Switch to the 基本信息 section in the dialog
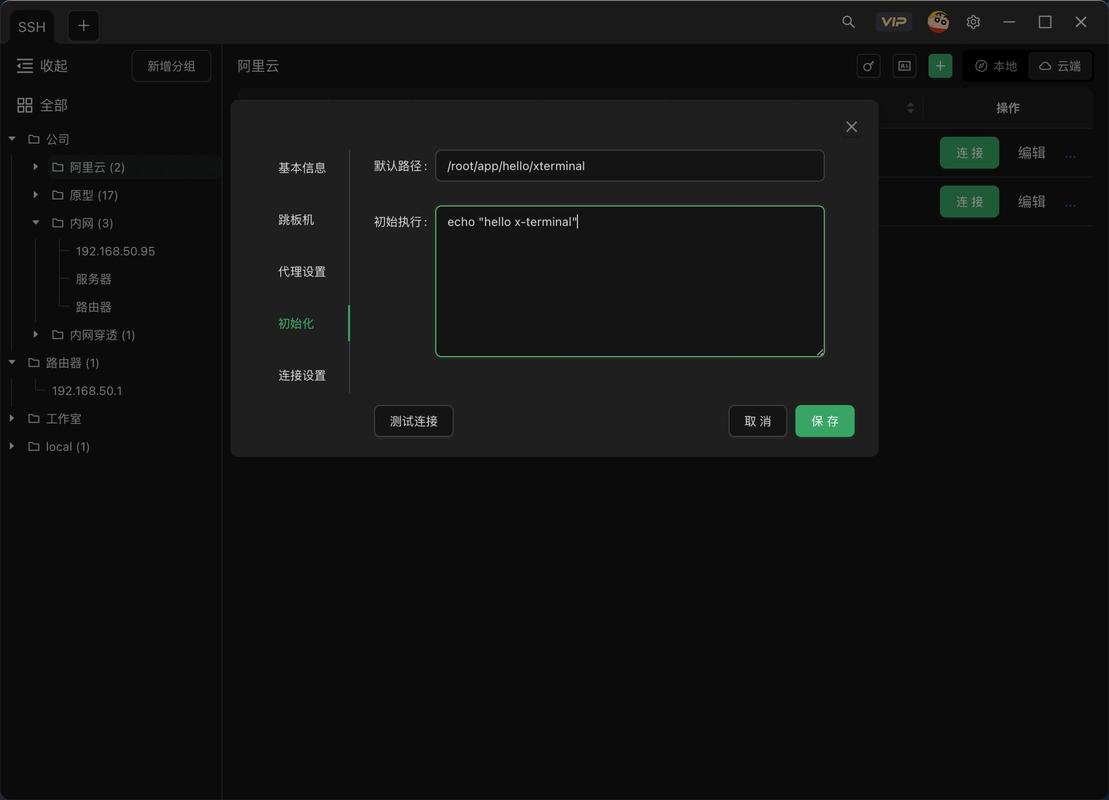Viewport: 1109px width, 800px height. coord(302,167)
